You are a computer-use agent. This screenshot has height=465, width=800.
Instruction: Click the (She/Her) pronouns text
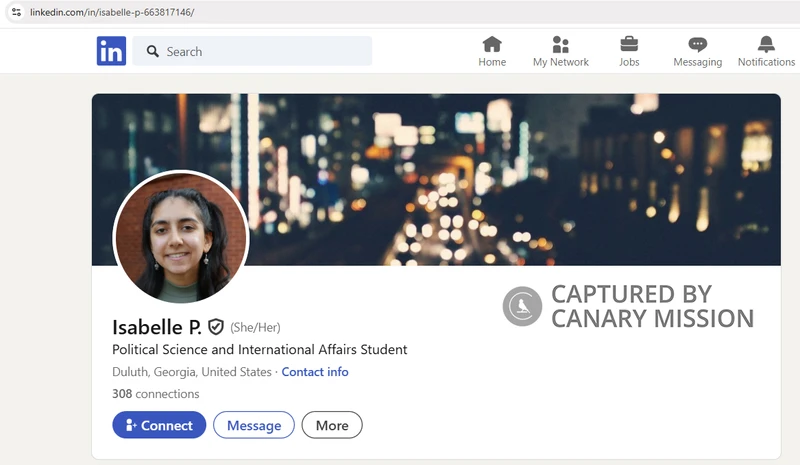click(255, 328)
